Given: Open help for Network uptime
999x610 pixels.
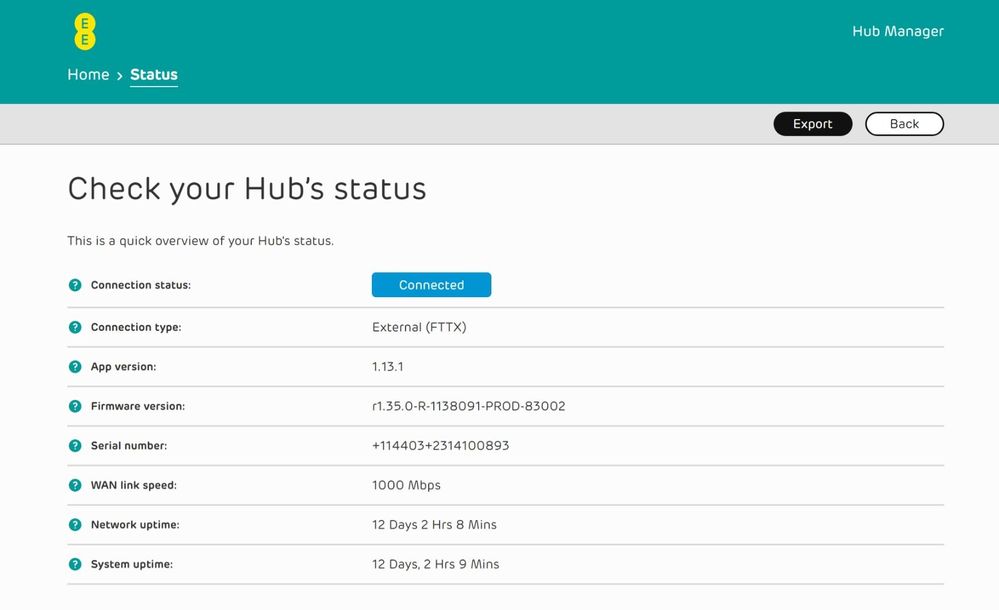Looking at the screenshot, I should pyautogui.click(x=74, y=525).
